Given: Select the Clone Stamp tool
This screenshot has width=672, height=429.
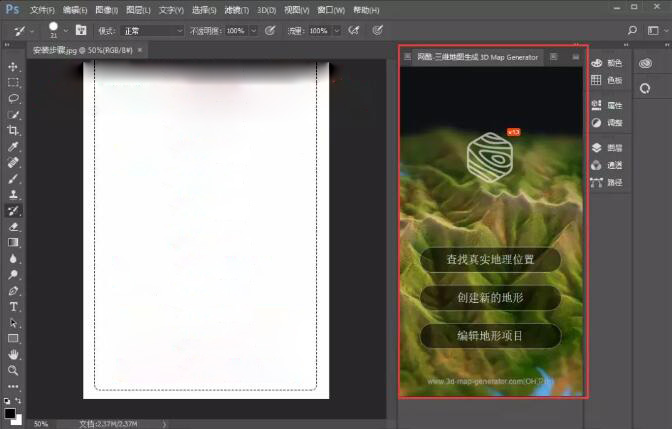Looking at the screenshot, I should pos(13,195).
